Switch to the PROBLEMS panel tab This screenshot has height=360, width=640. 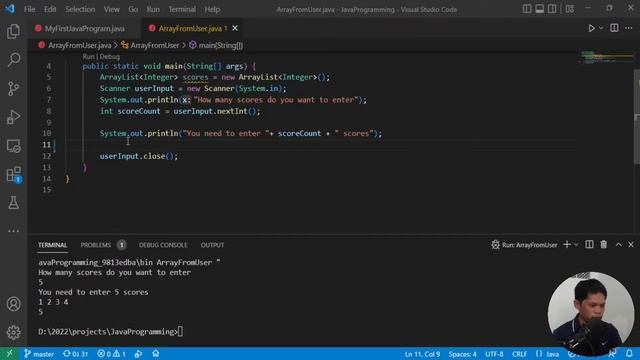pos(96,245)
